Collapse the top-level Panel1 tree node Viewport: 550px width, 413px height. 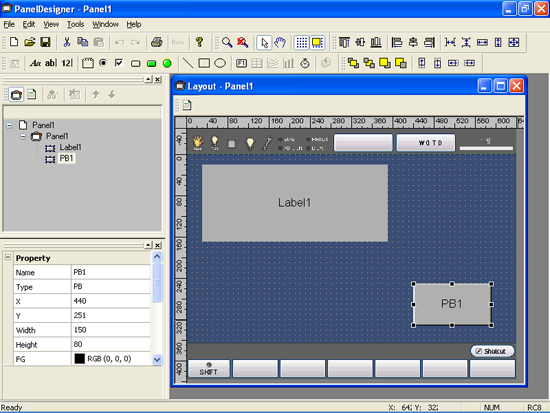9,125
